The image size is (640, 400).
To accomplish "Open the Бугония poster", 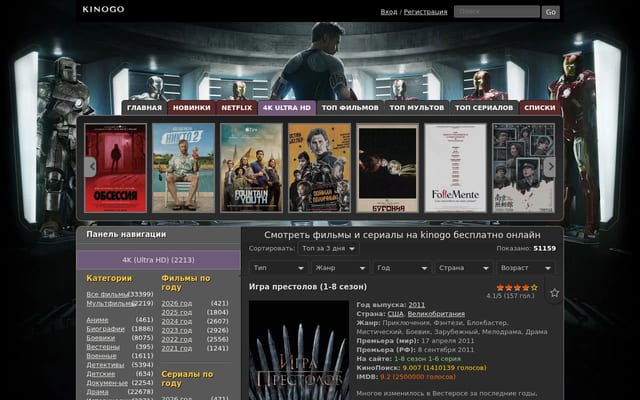I will pyautogui.click(x=387, y=168).
